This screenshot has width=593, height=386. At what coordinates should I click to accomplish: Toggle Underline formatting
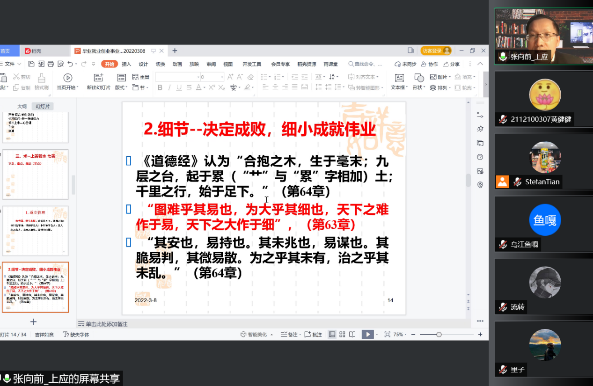pyautogui.click(x=179, y=88)
